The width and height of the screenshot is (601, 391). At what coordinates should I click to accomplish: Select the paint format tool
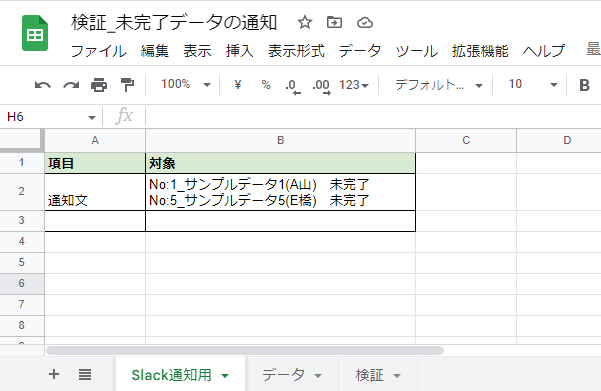(127, 85)
